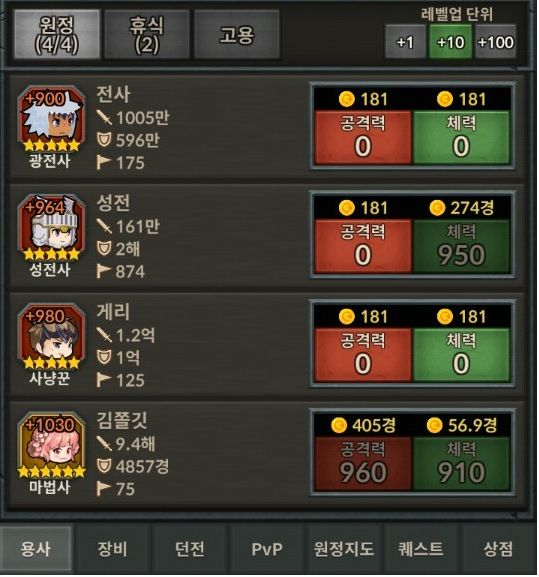The width and height of the screenshot is (539, 577).
Task: Click the flag icon of 게리
Action: tap(103, 380)
